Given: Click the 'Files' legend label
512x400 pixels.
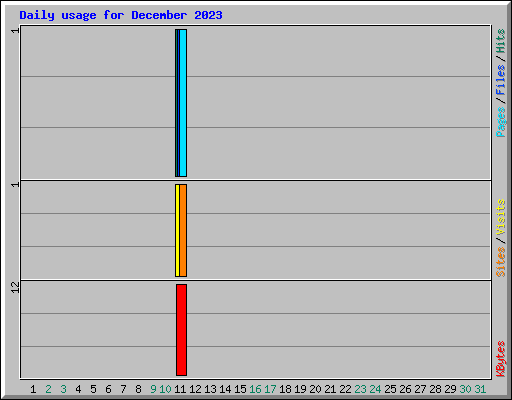Looking at the screenshot, I should click(x=500, y=80).
